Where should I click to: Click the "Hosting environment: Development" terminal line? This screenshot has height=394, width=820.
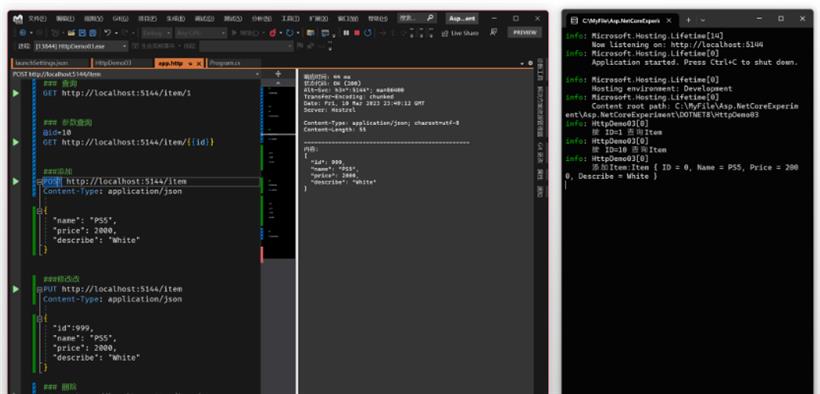tap(662, 89)
